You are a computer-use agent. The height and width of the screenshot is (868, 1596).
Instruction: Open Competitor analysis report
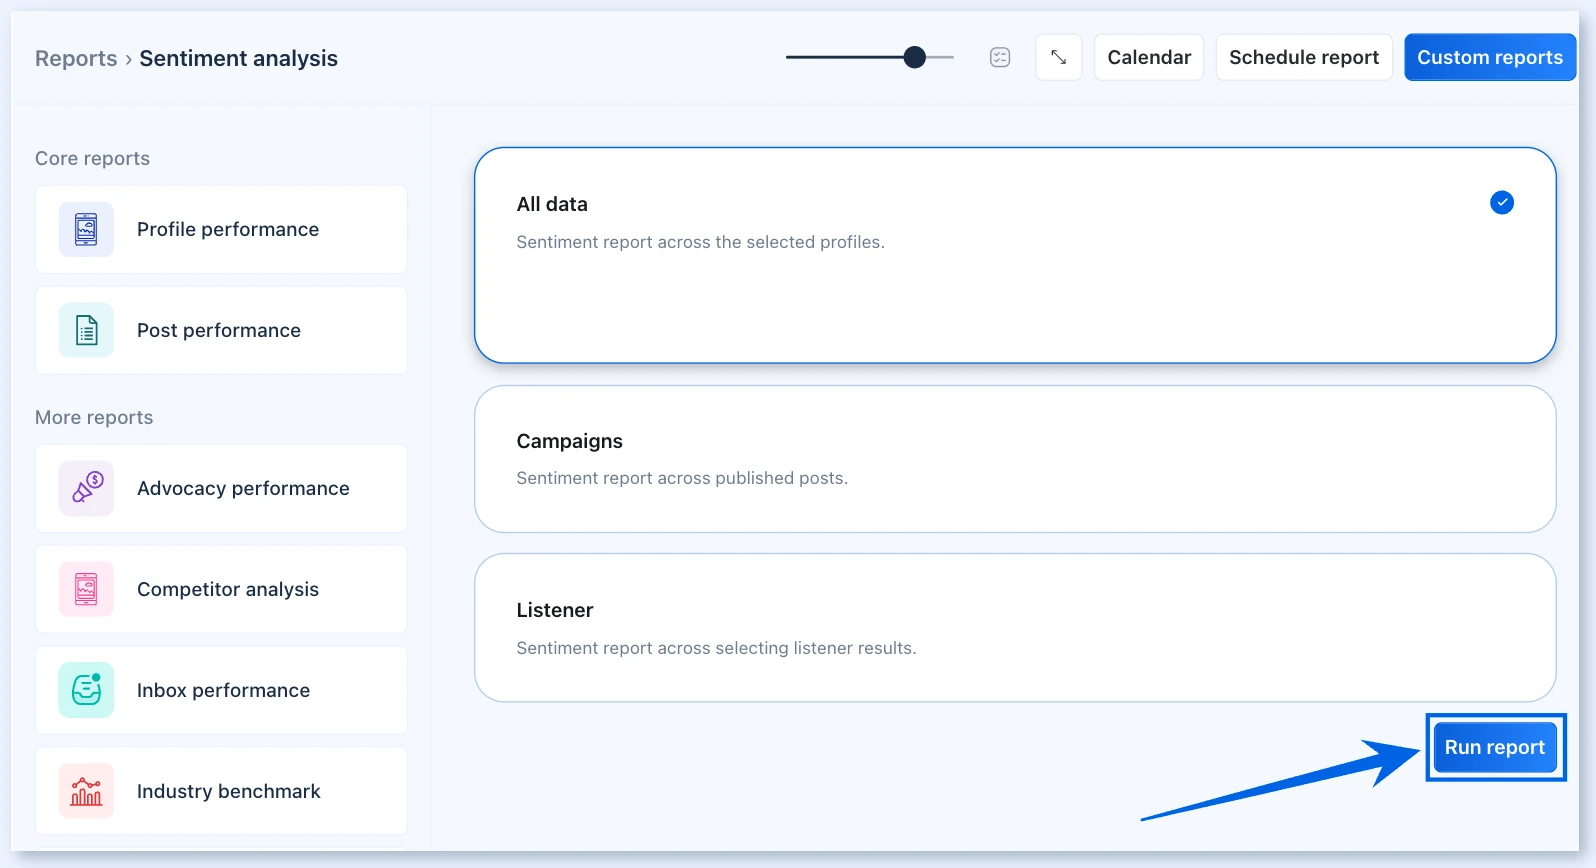221,589
